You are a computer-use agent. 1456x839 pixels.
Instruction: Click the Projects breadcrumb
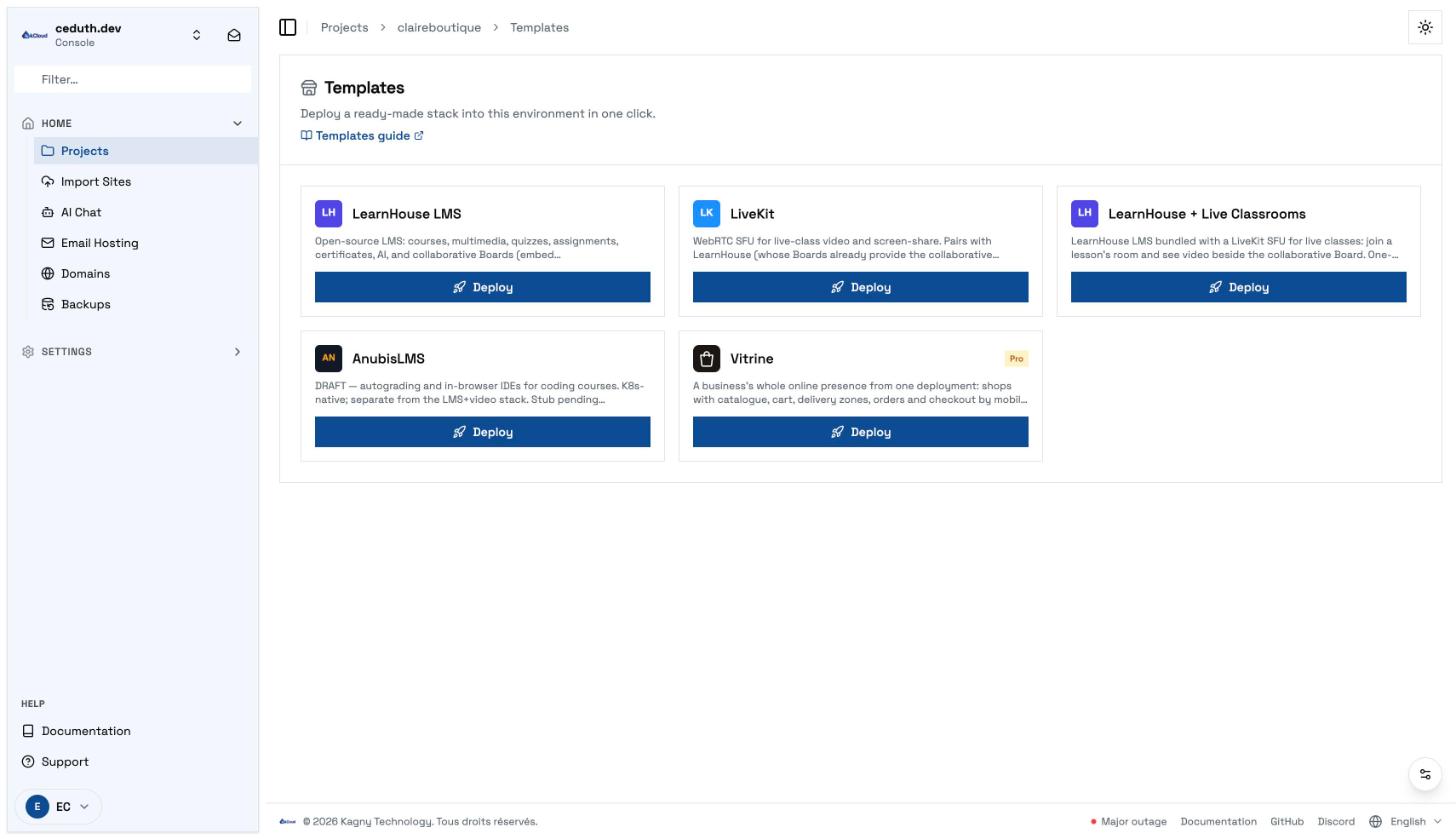344,27
